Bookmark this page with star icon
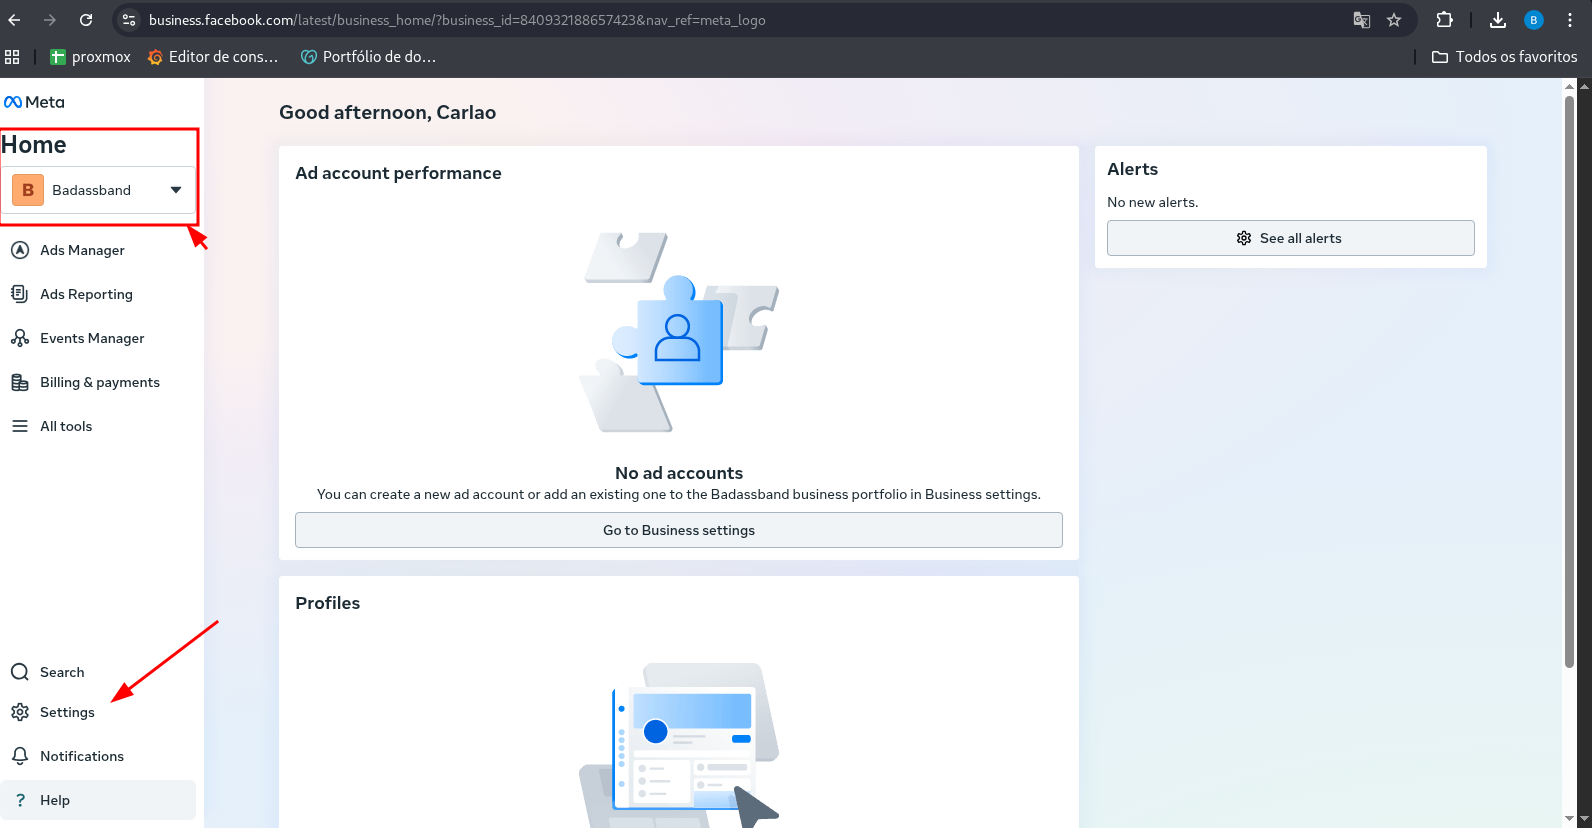 [1394, 20]
